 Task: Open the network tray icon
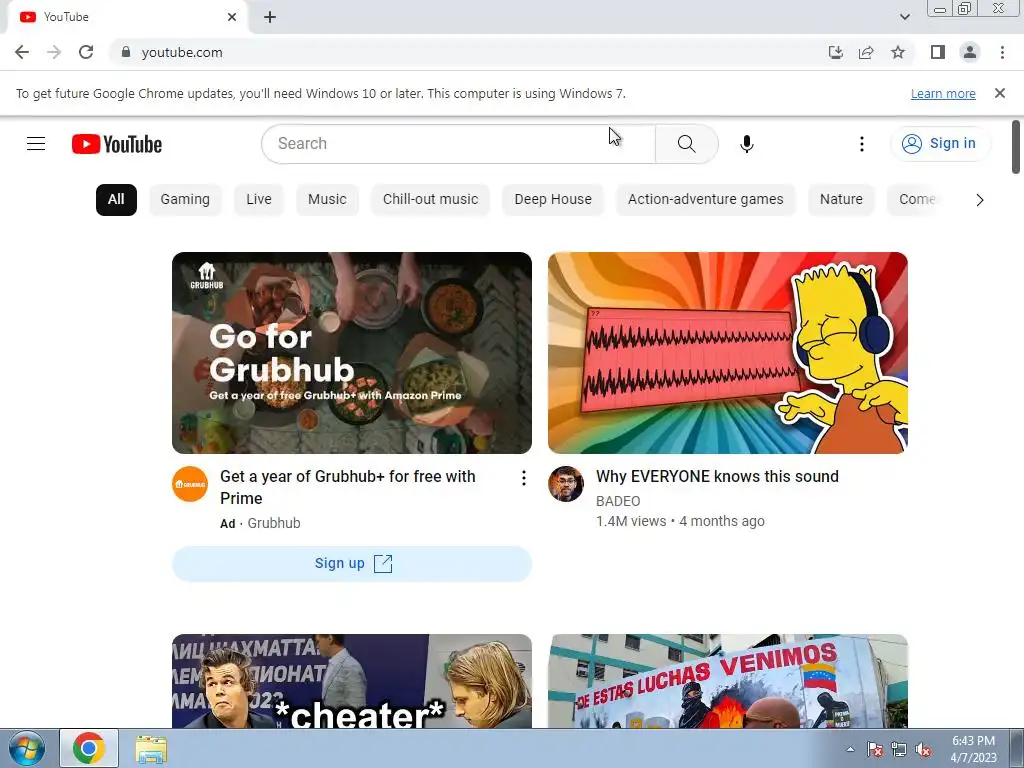point(899,749)
